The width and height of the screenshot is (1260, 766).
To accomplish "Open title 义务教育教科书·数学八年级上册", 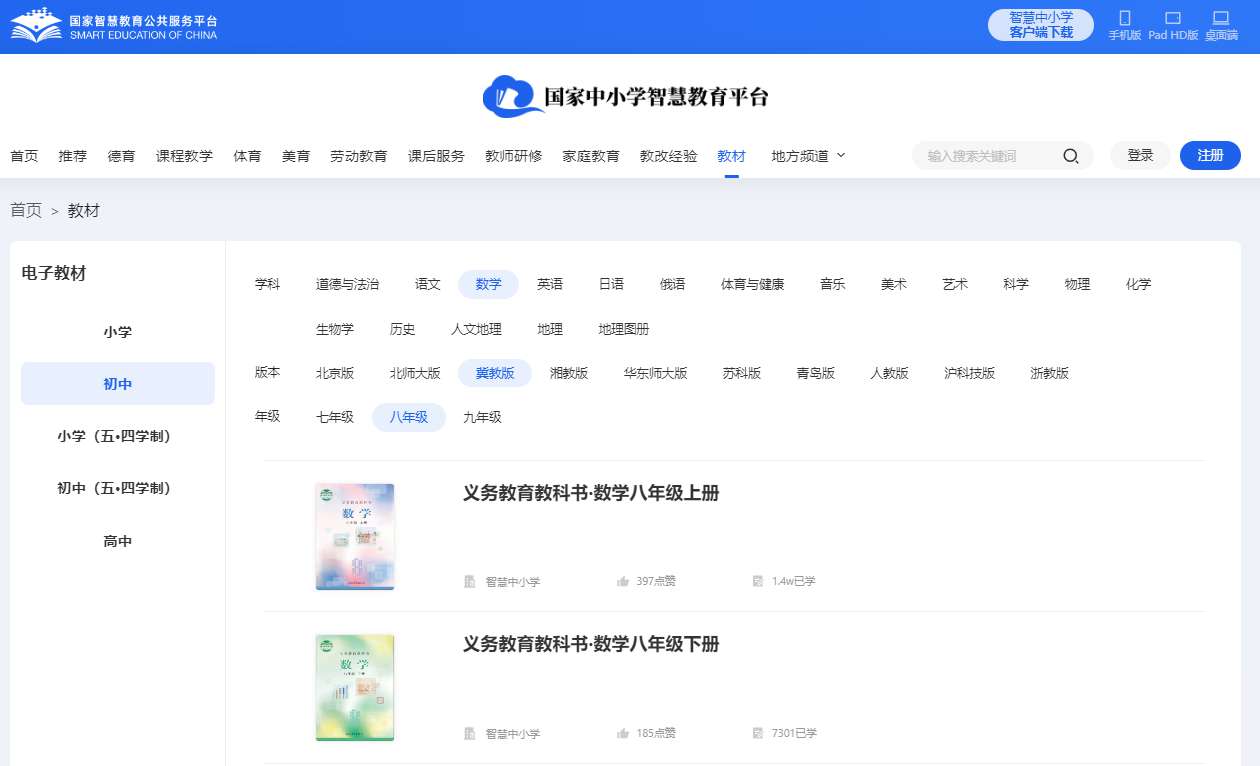I will tap(591, 493).
